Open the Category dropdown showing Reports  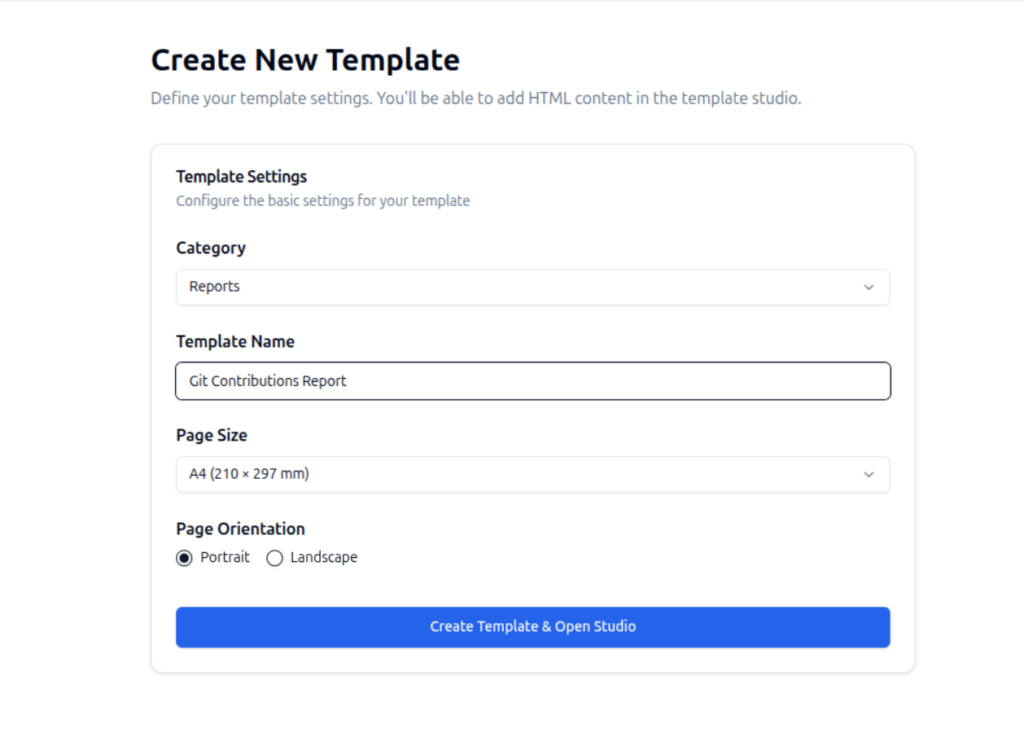tap(532, 286)
